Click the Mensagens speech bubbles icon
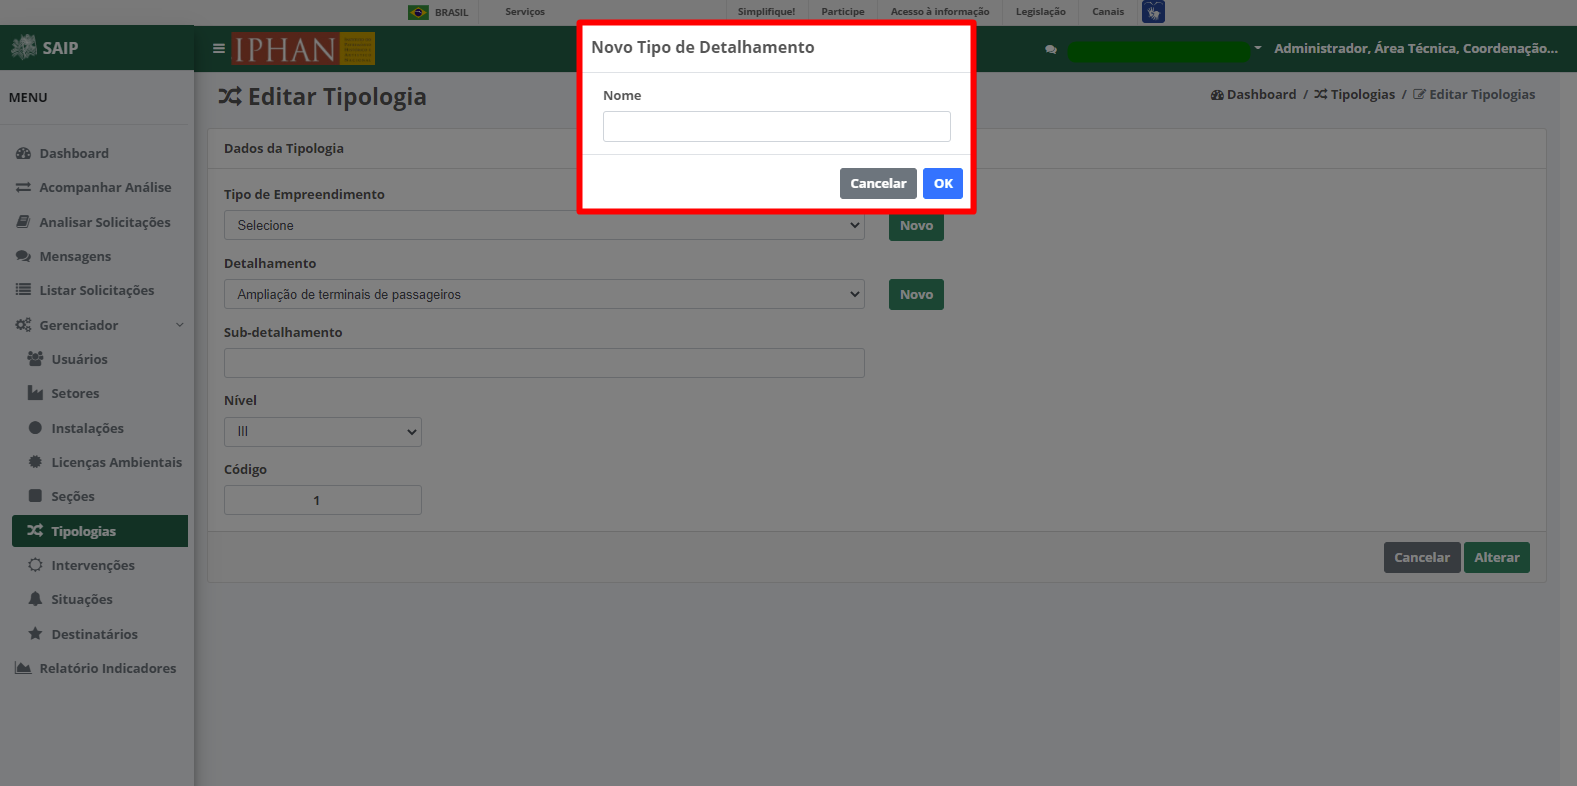Viewport: 1577px width, 786px height. 23,256
